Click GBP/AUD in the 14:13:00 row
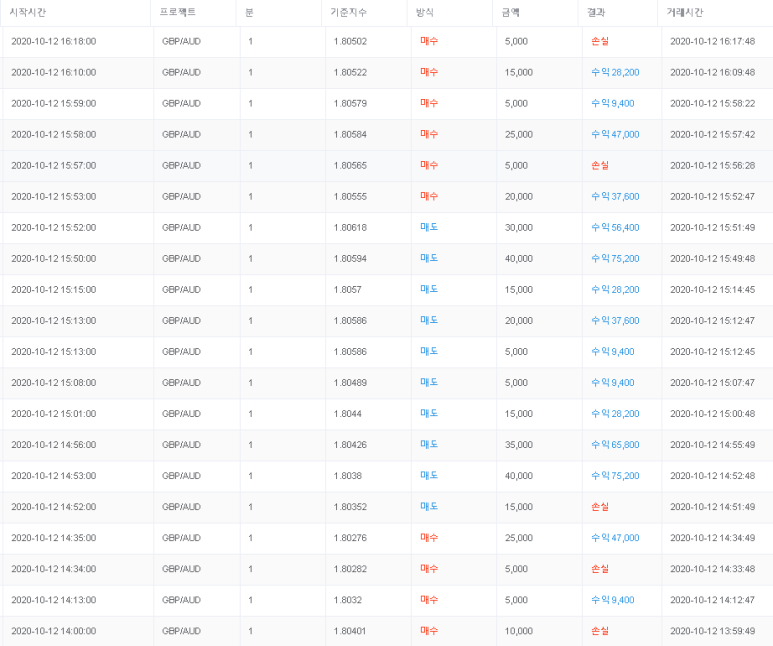The height and width of the screenshot is (646, 773). 181,600
